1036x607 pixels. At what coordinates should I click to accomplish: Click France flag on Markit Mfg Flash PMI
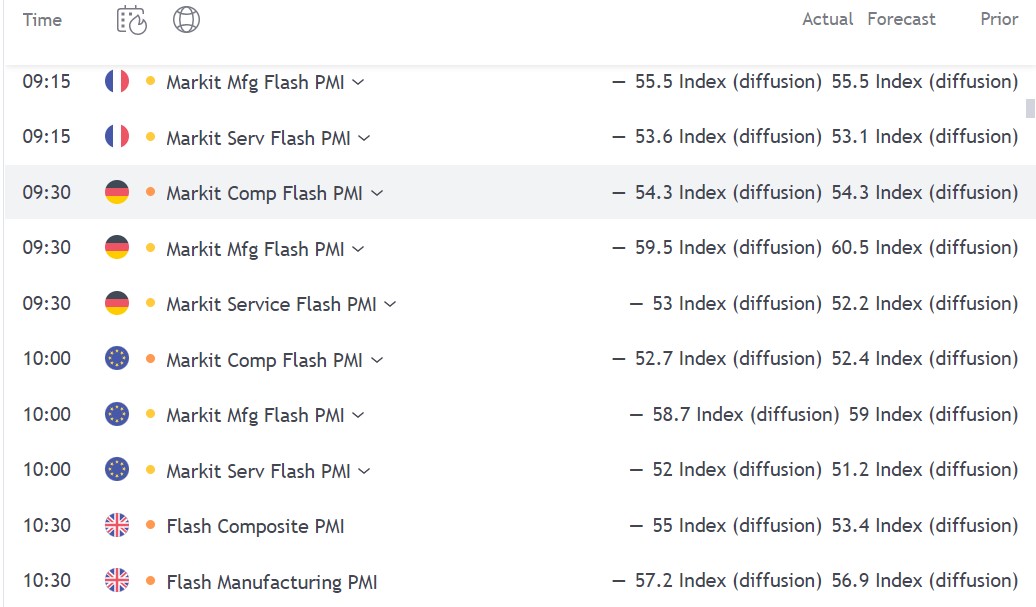click(117, 81)
